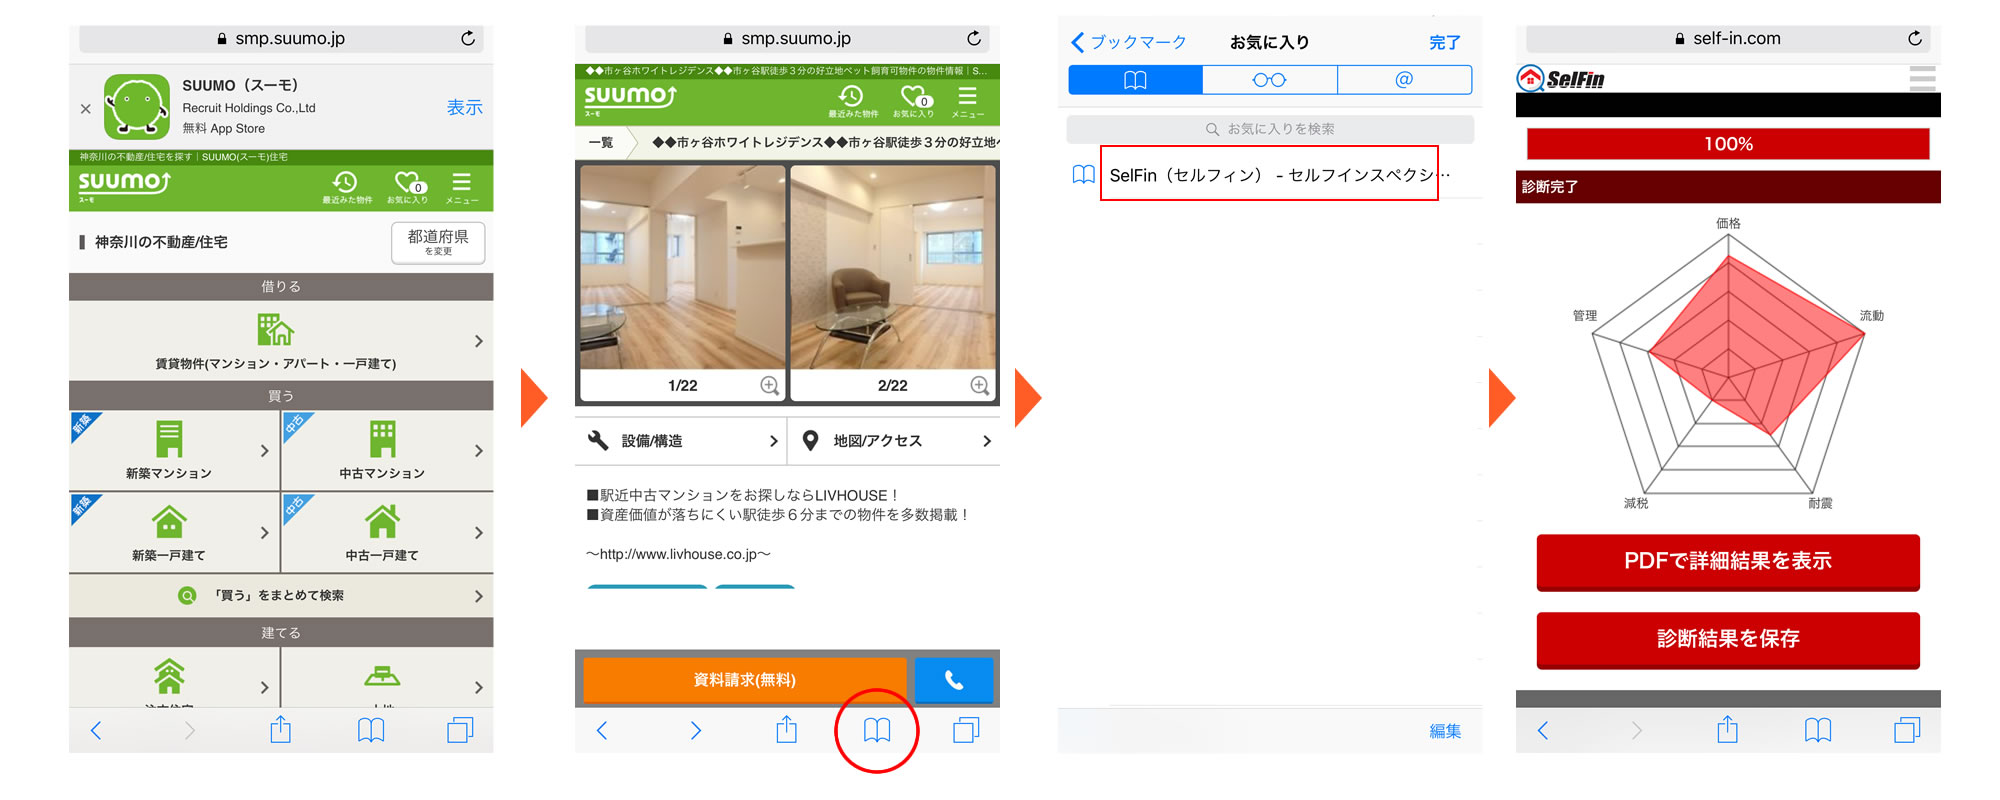2000x800 pixels.
Task: Select the reading list glasses tab
Action: [1270, 80]
